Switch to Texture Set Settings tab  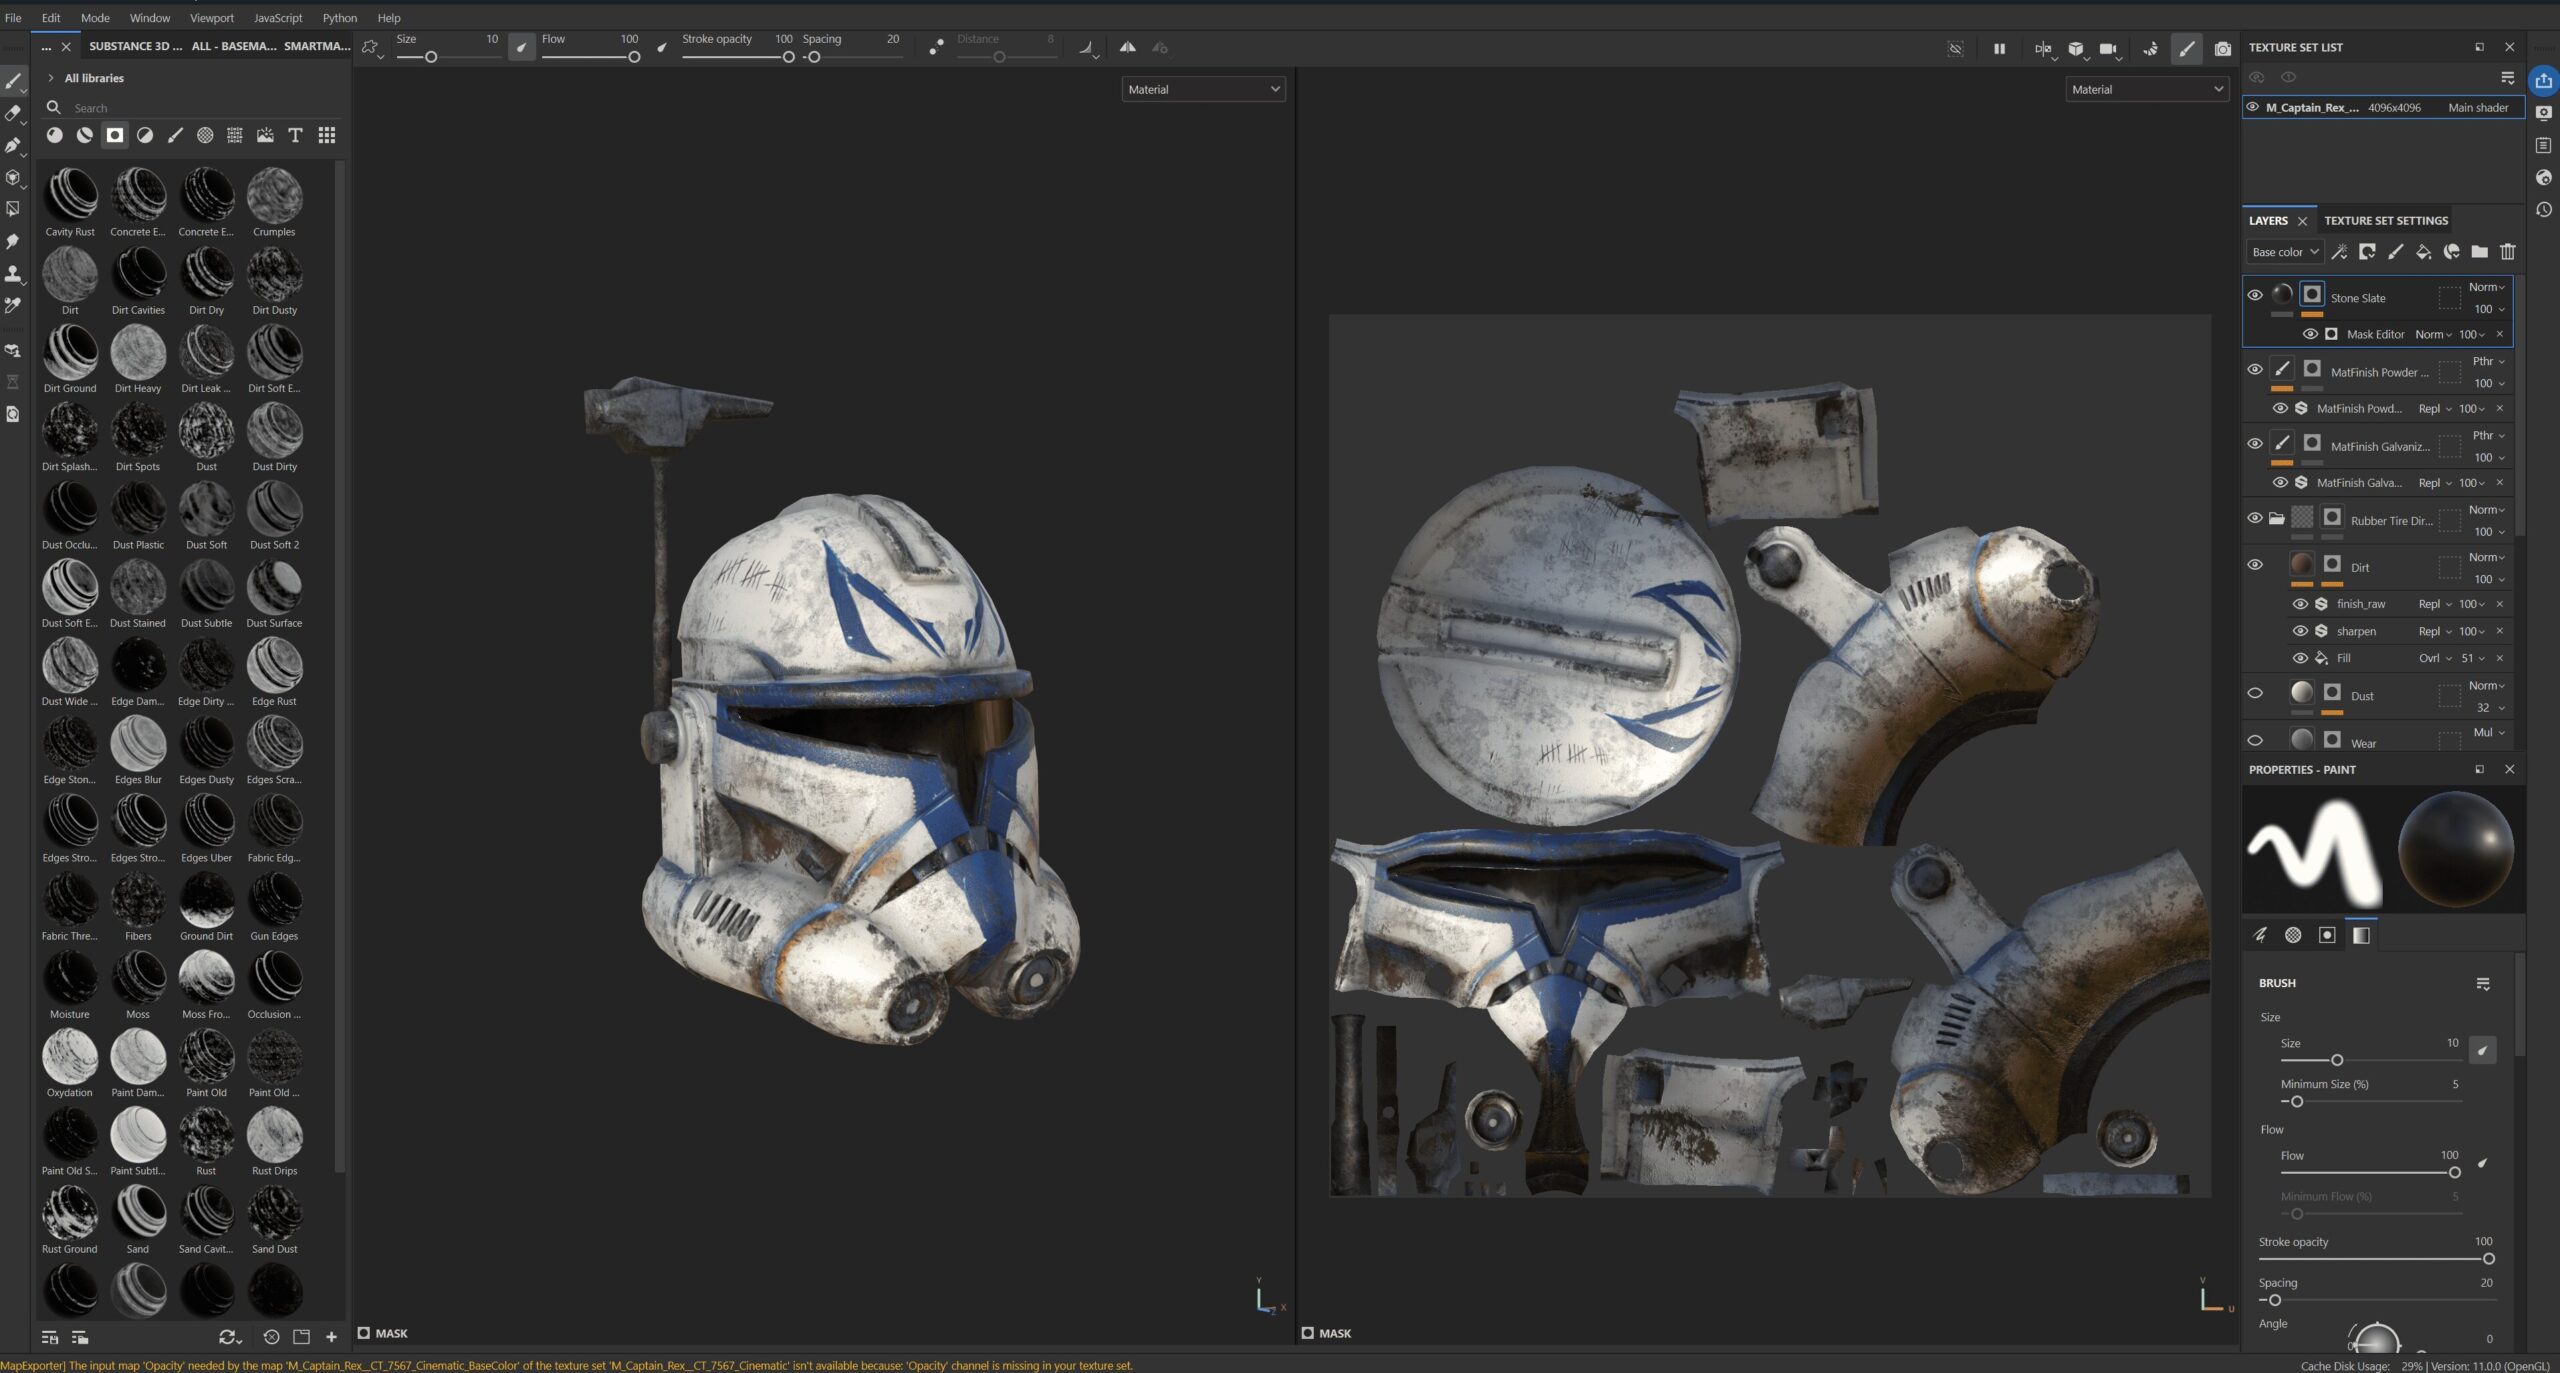point(2386,220)
